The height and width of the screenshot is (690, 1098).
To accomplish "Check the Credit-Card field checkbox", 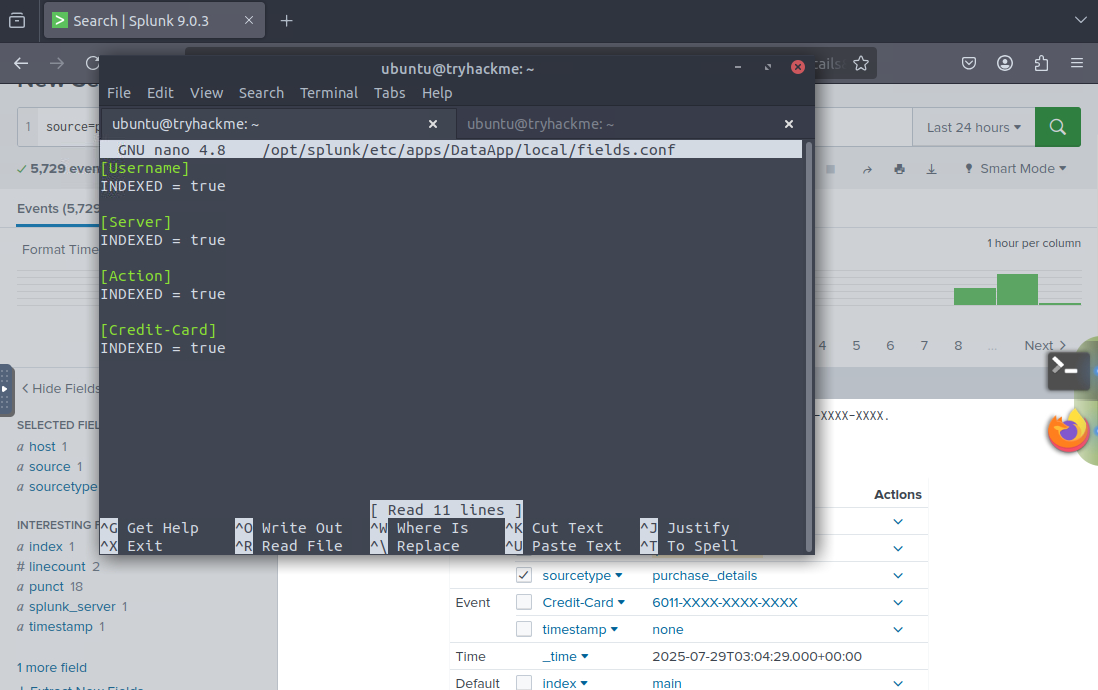I will click(x=524, y=602).
